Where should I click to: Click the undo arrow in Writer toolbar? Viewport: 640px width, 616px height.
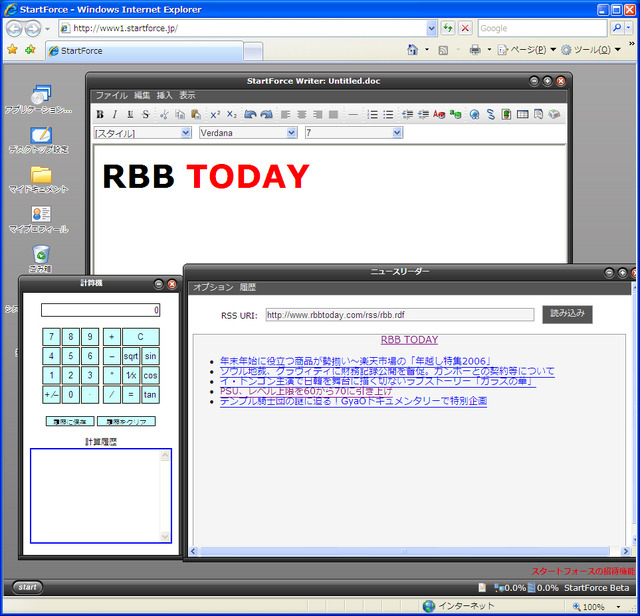(x=250, y=115)
